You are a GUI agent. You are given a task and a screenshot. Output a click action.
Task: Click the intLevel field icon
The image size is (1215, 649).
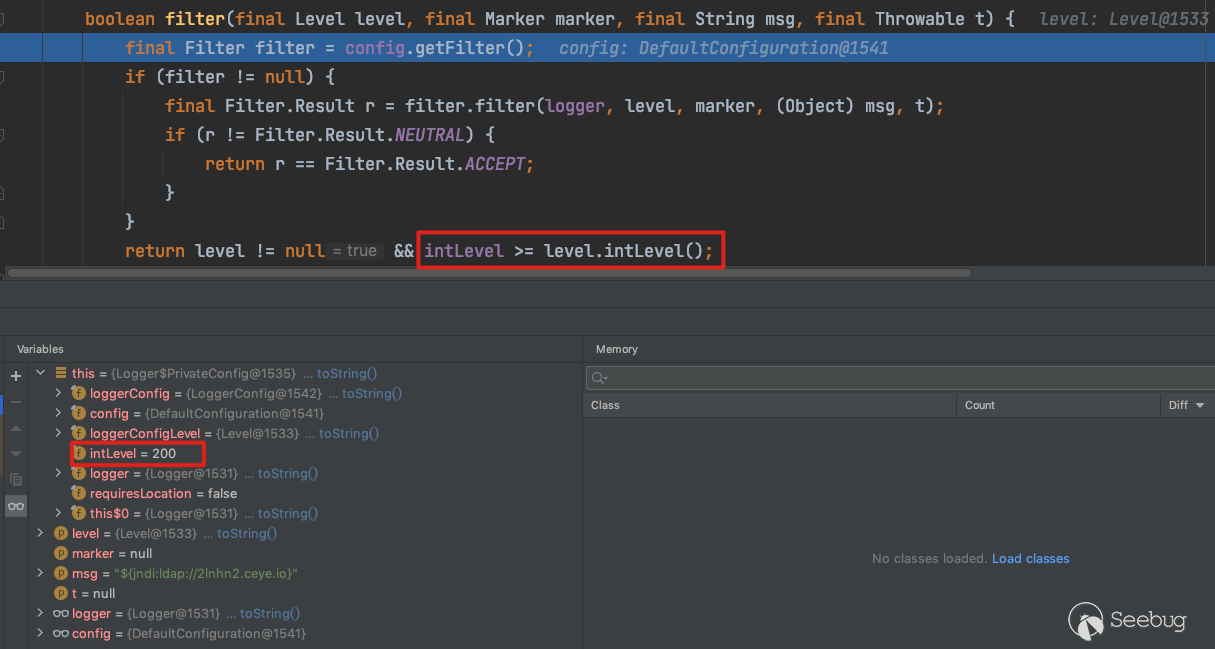(x=79, y=454)
